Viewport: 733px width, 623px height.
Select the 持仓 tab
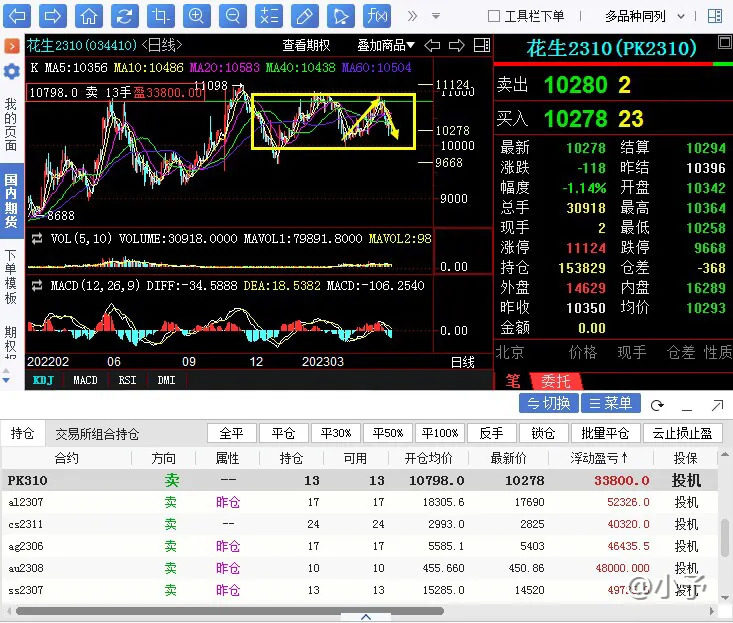coord(22,433)
